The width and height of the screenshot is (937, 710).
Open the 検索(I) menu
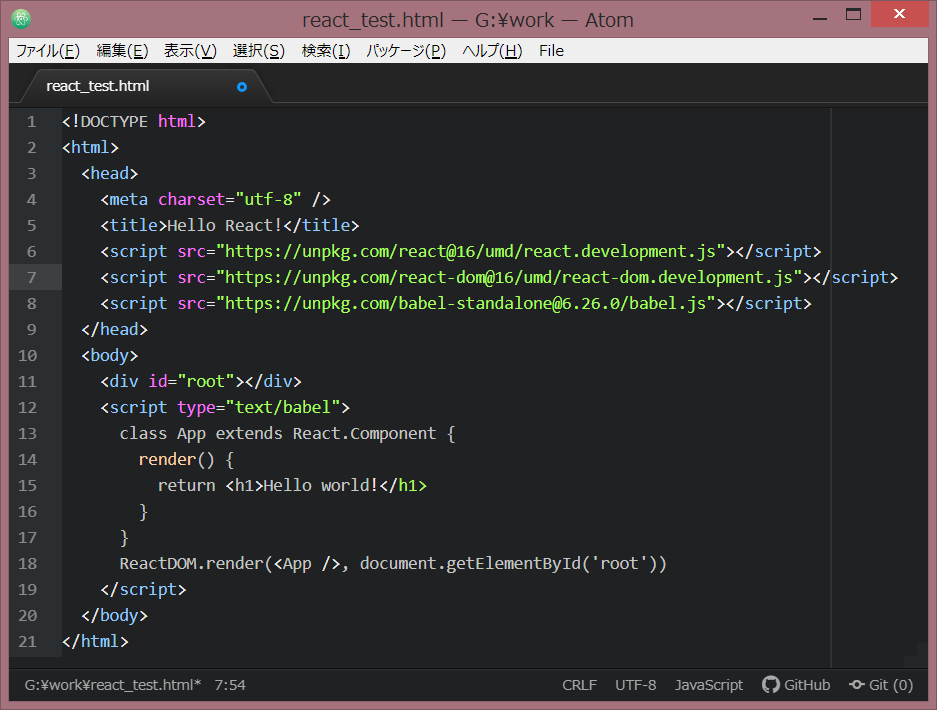pyautogui.click(x=326, y=51)
